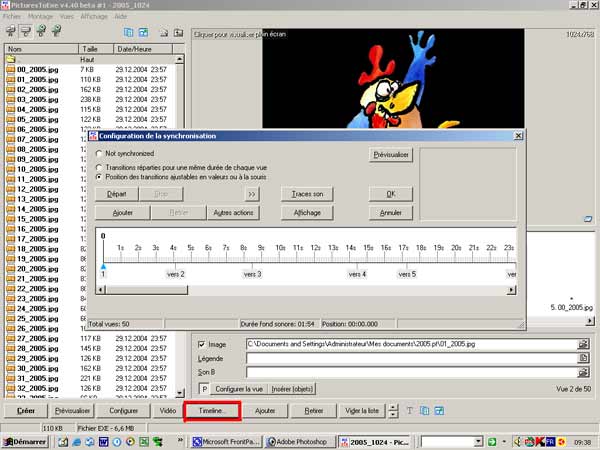Click the >> expand button in the sync dialog
Viewport: 600px width, 450px height.
[x=252, y=194]
